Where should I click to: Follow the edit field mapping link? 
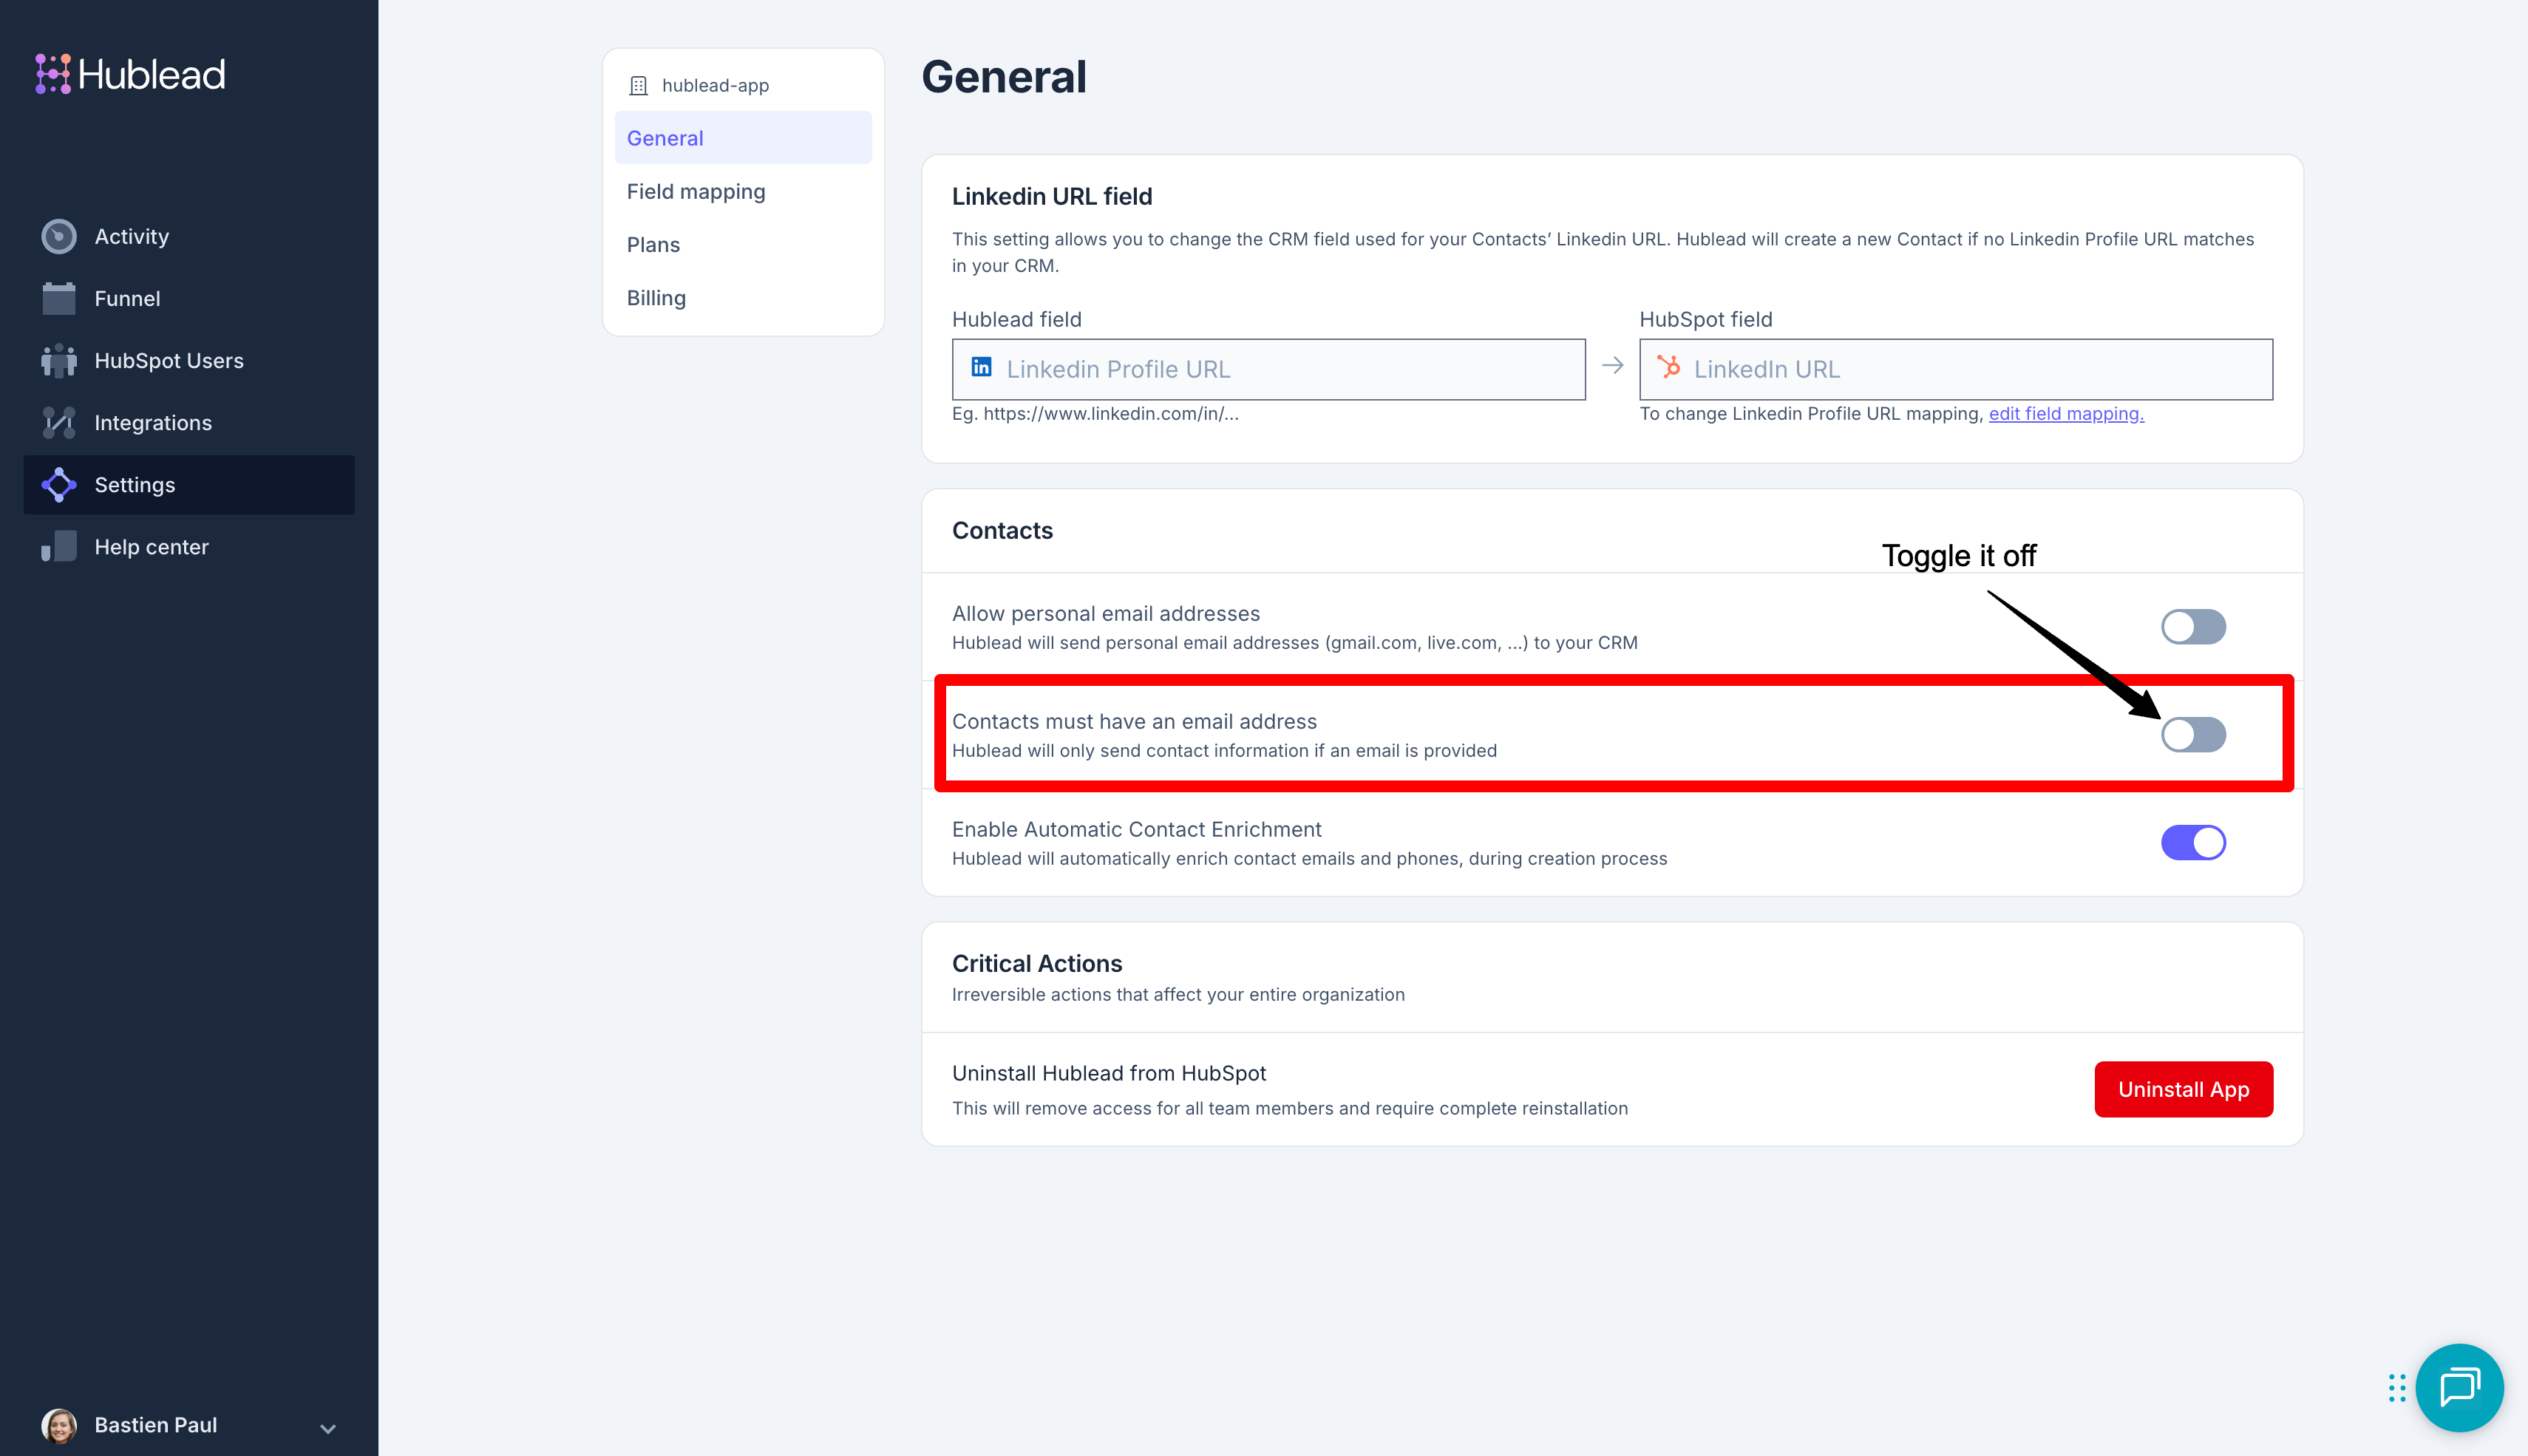2065,414
